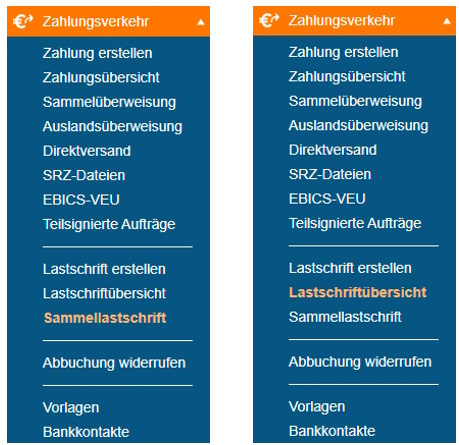Go to Direktversand in left menu
459x445 pixels.
pyautogui.click(x=87, y=151)
